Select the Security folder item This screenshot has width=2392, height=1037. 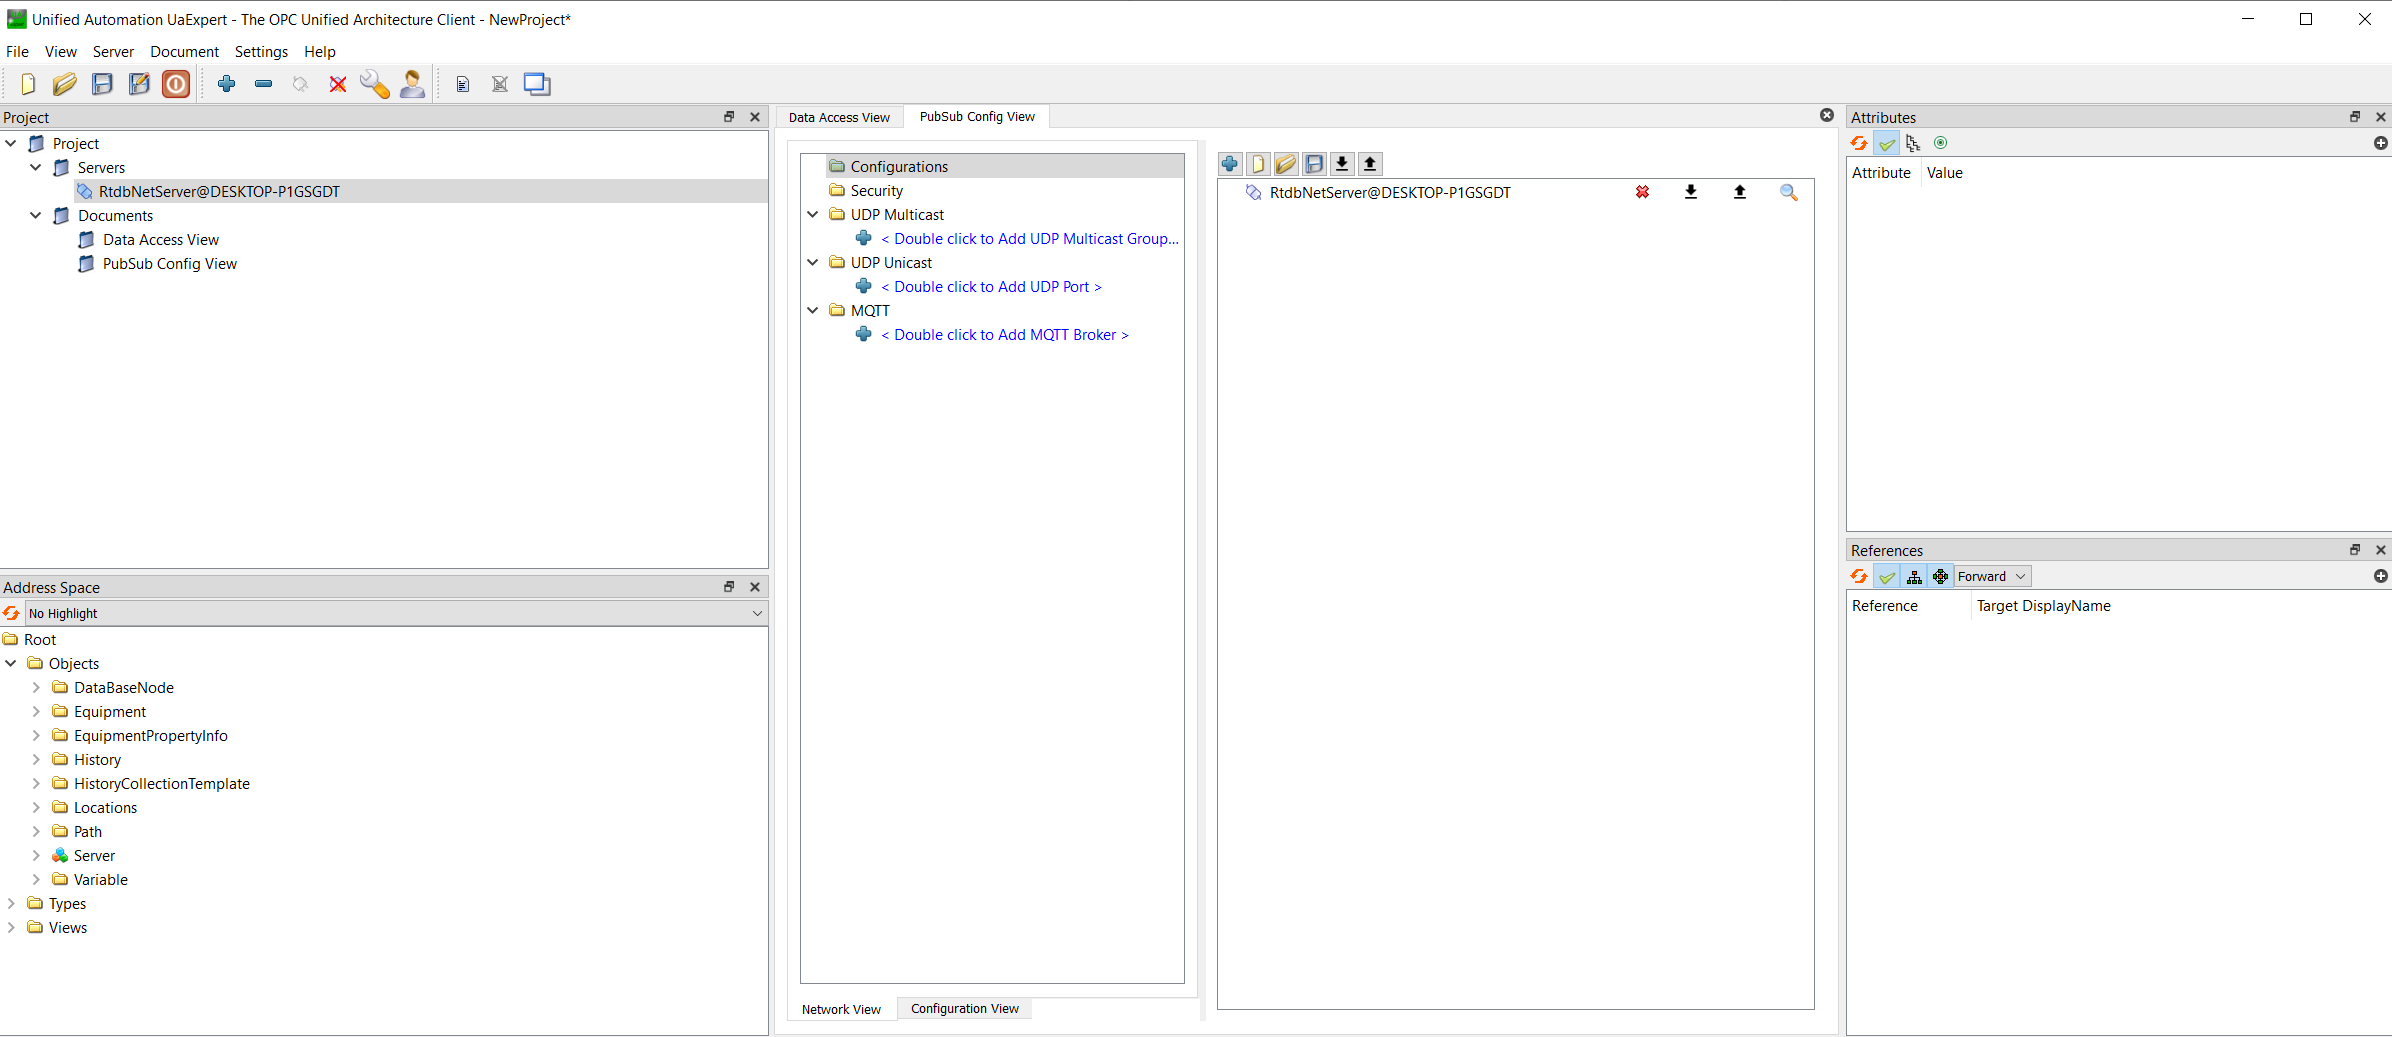877,190
